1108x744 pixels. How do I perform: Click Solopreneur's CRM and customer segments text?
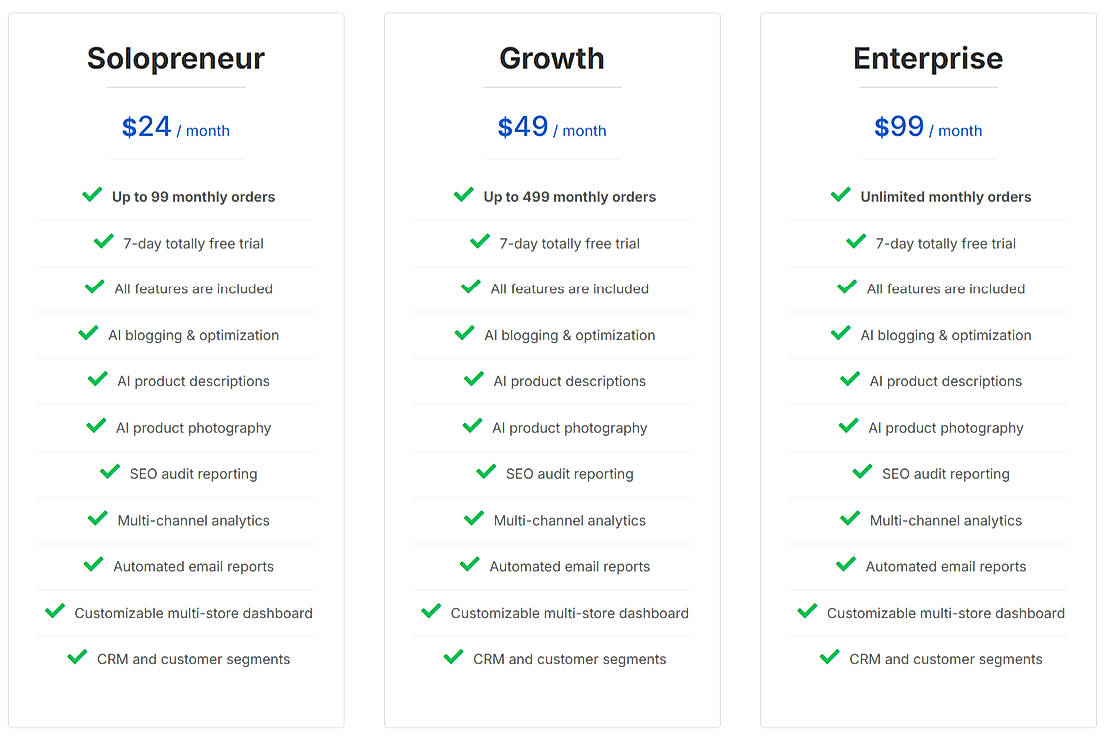(194, 659)
